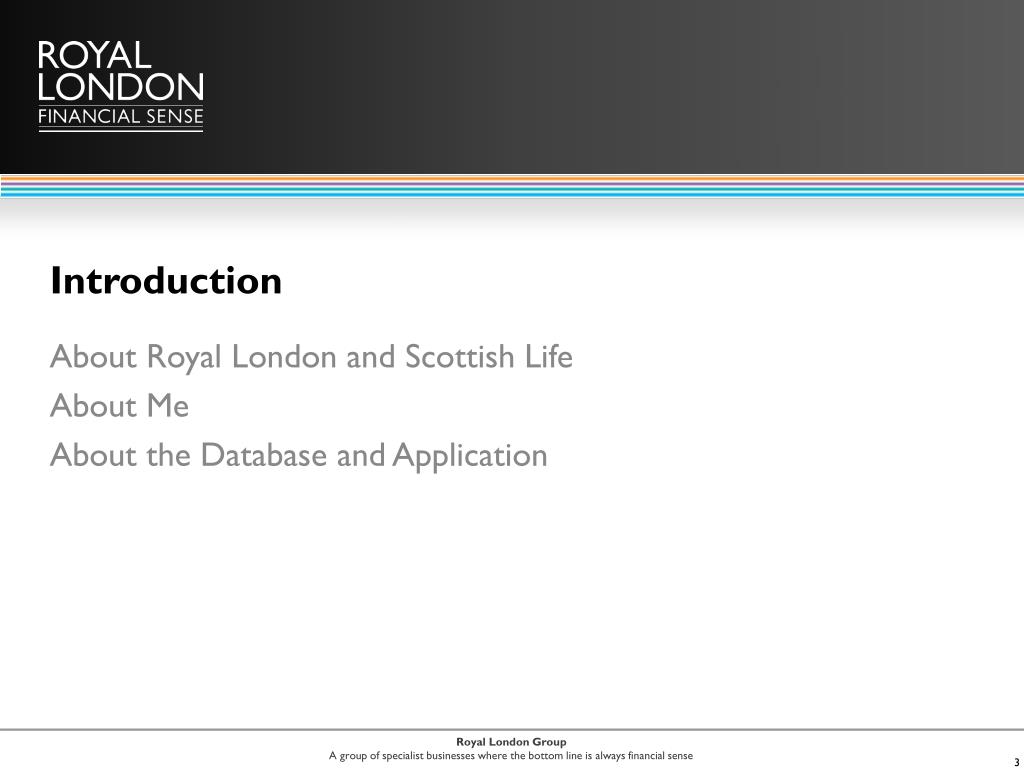
Task: Click the Royal London Financial Sense logo
Action: 121,86
